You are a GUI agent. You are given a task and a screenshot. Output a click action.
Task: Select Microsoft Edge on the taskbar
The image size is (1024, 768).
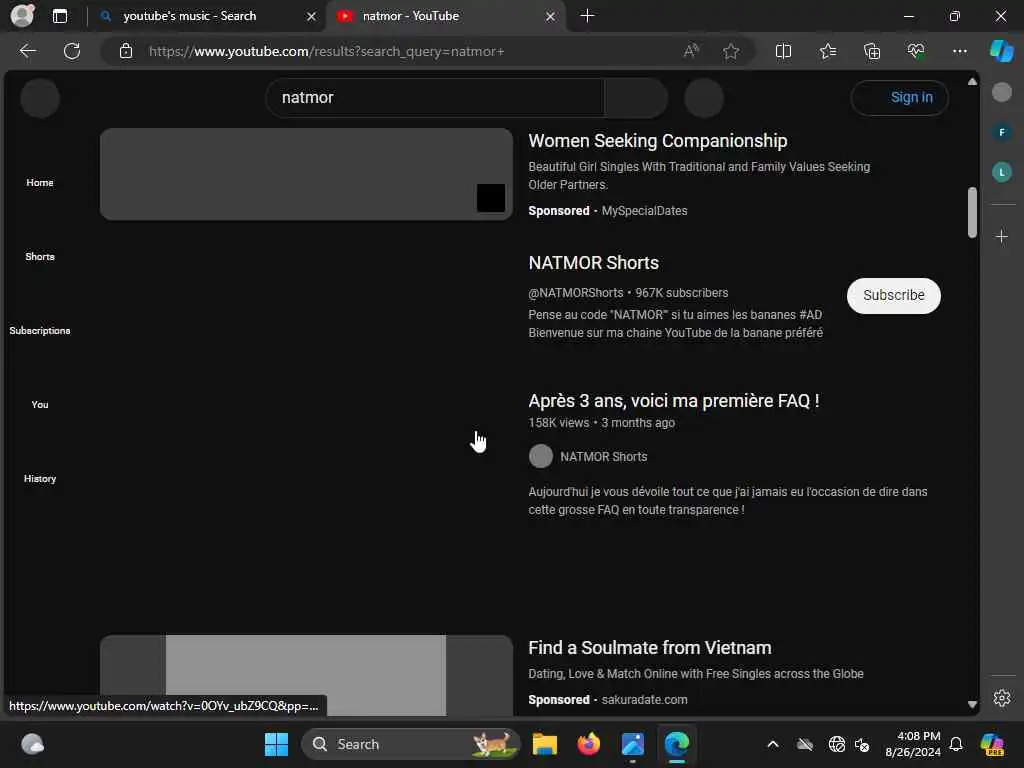[x=677, y=744]
